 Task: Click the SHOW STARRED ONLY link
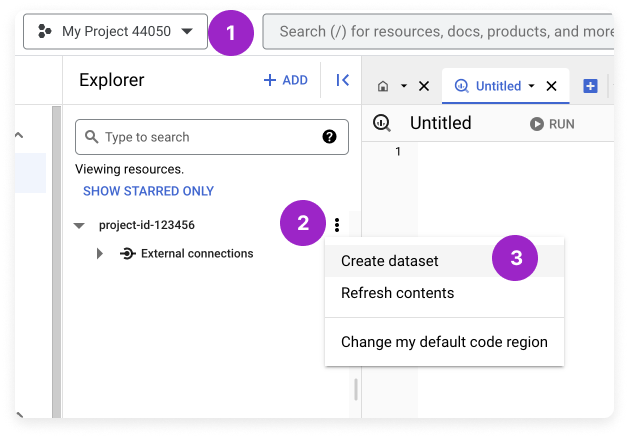pos(148,191)
